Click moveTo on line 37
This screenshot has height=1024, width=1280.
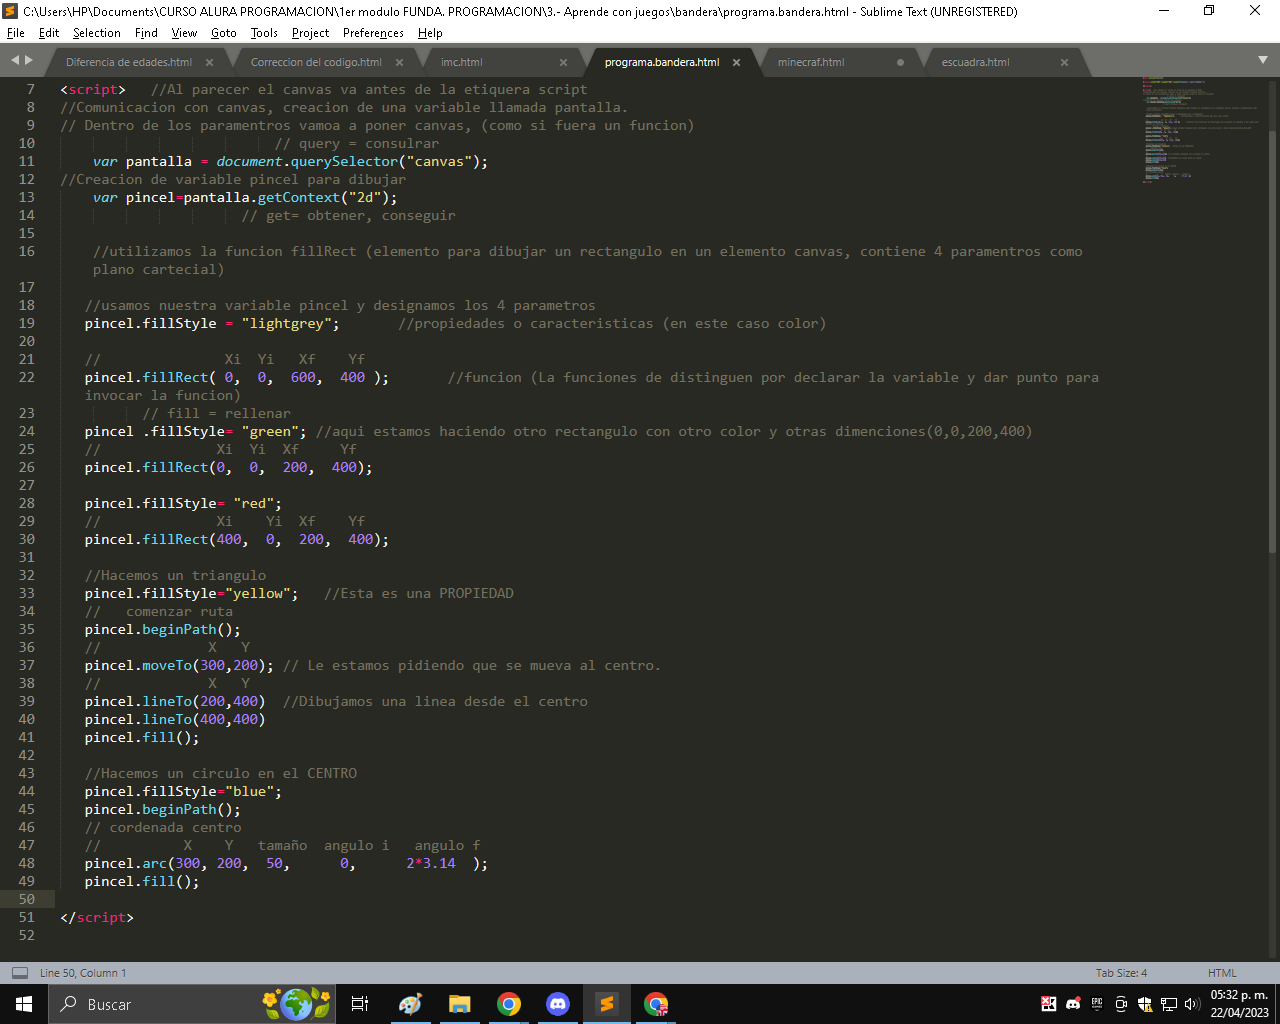[x=167, y=665]
